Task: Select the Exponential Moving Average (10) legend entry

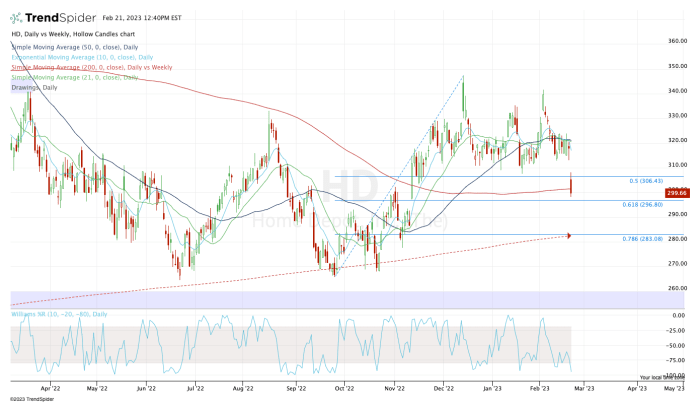Action: pyautogui.click(x=82, y=57)
